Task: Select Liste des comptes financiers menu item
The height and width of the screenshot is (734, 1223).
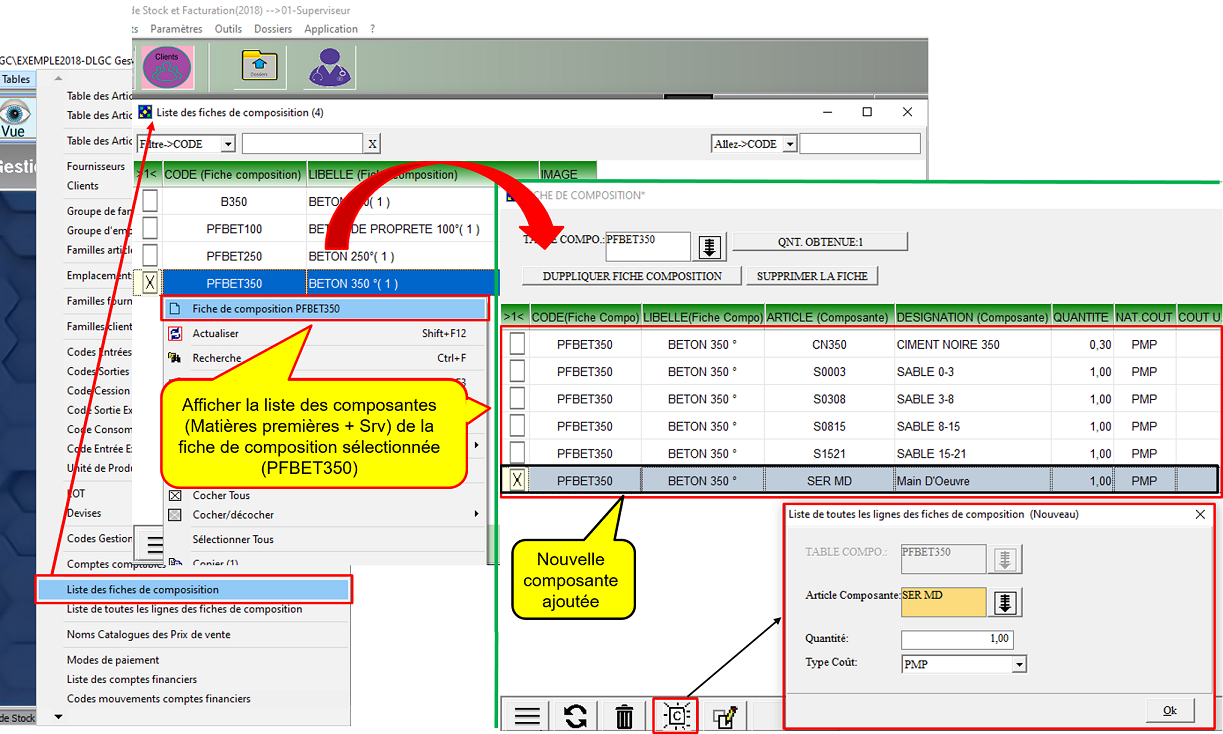Action: pyautogui.click(x=132, y=679)
